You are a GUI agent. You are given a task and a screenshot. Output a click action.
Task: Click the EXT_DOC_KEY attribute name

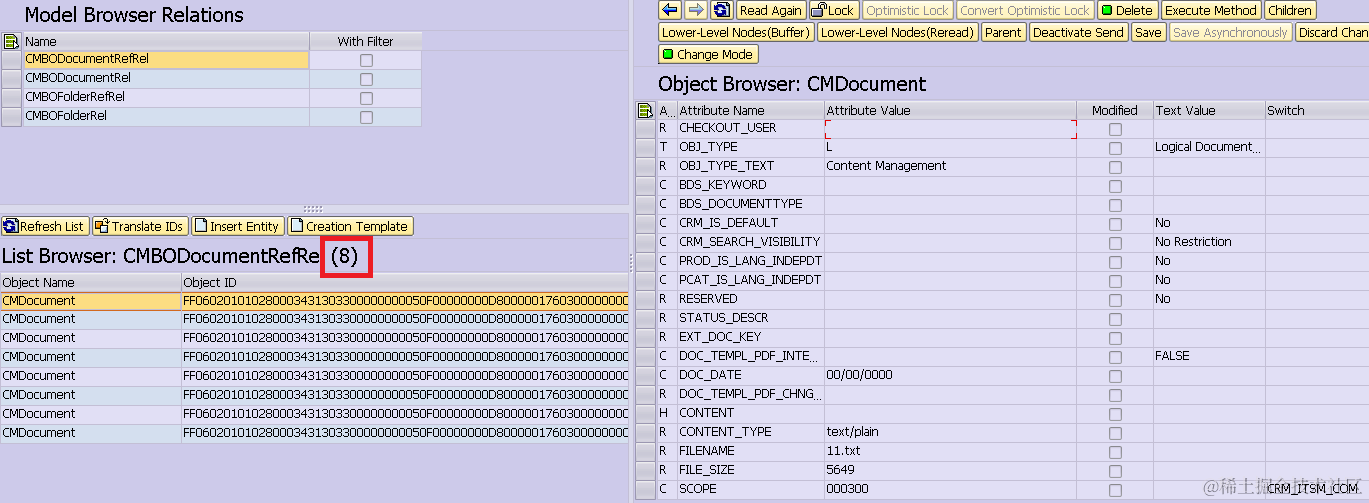click(720, 337)
